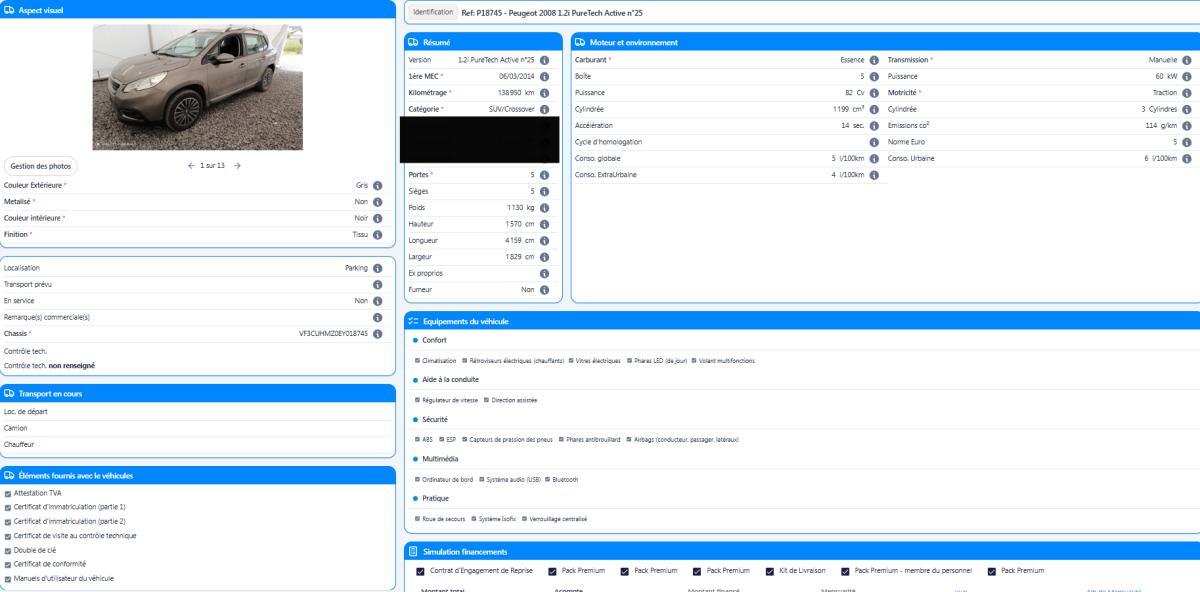The height and width of the screenshot is (592, 1200).
Task: Click info icon beside Fumeur field
Action: [545, 290]
